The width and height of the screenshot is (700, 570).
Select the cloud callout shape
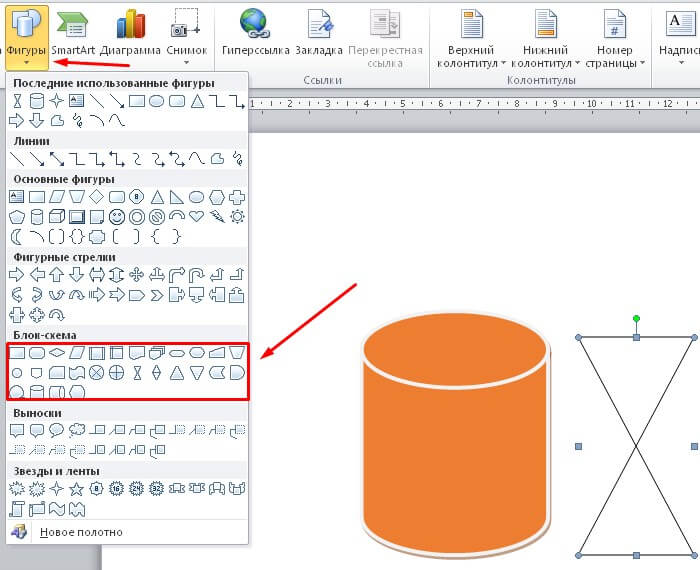pos(77,431)
